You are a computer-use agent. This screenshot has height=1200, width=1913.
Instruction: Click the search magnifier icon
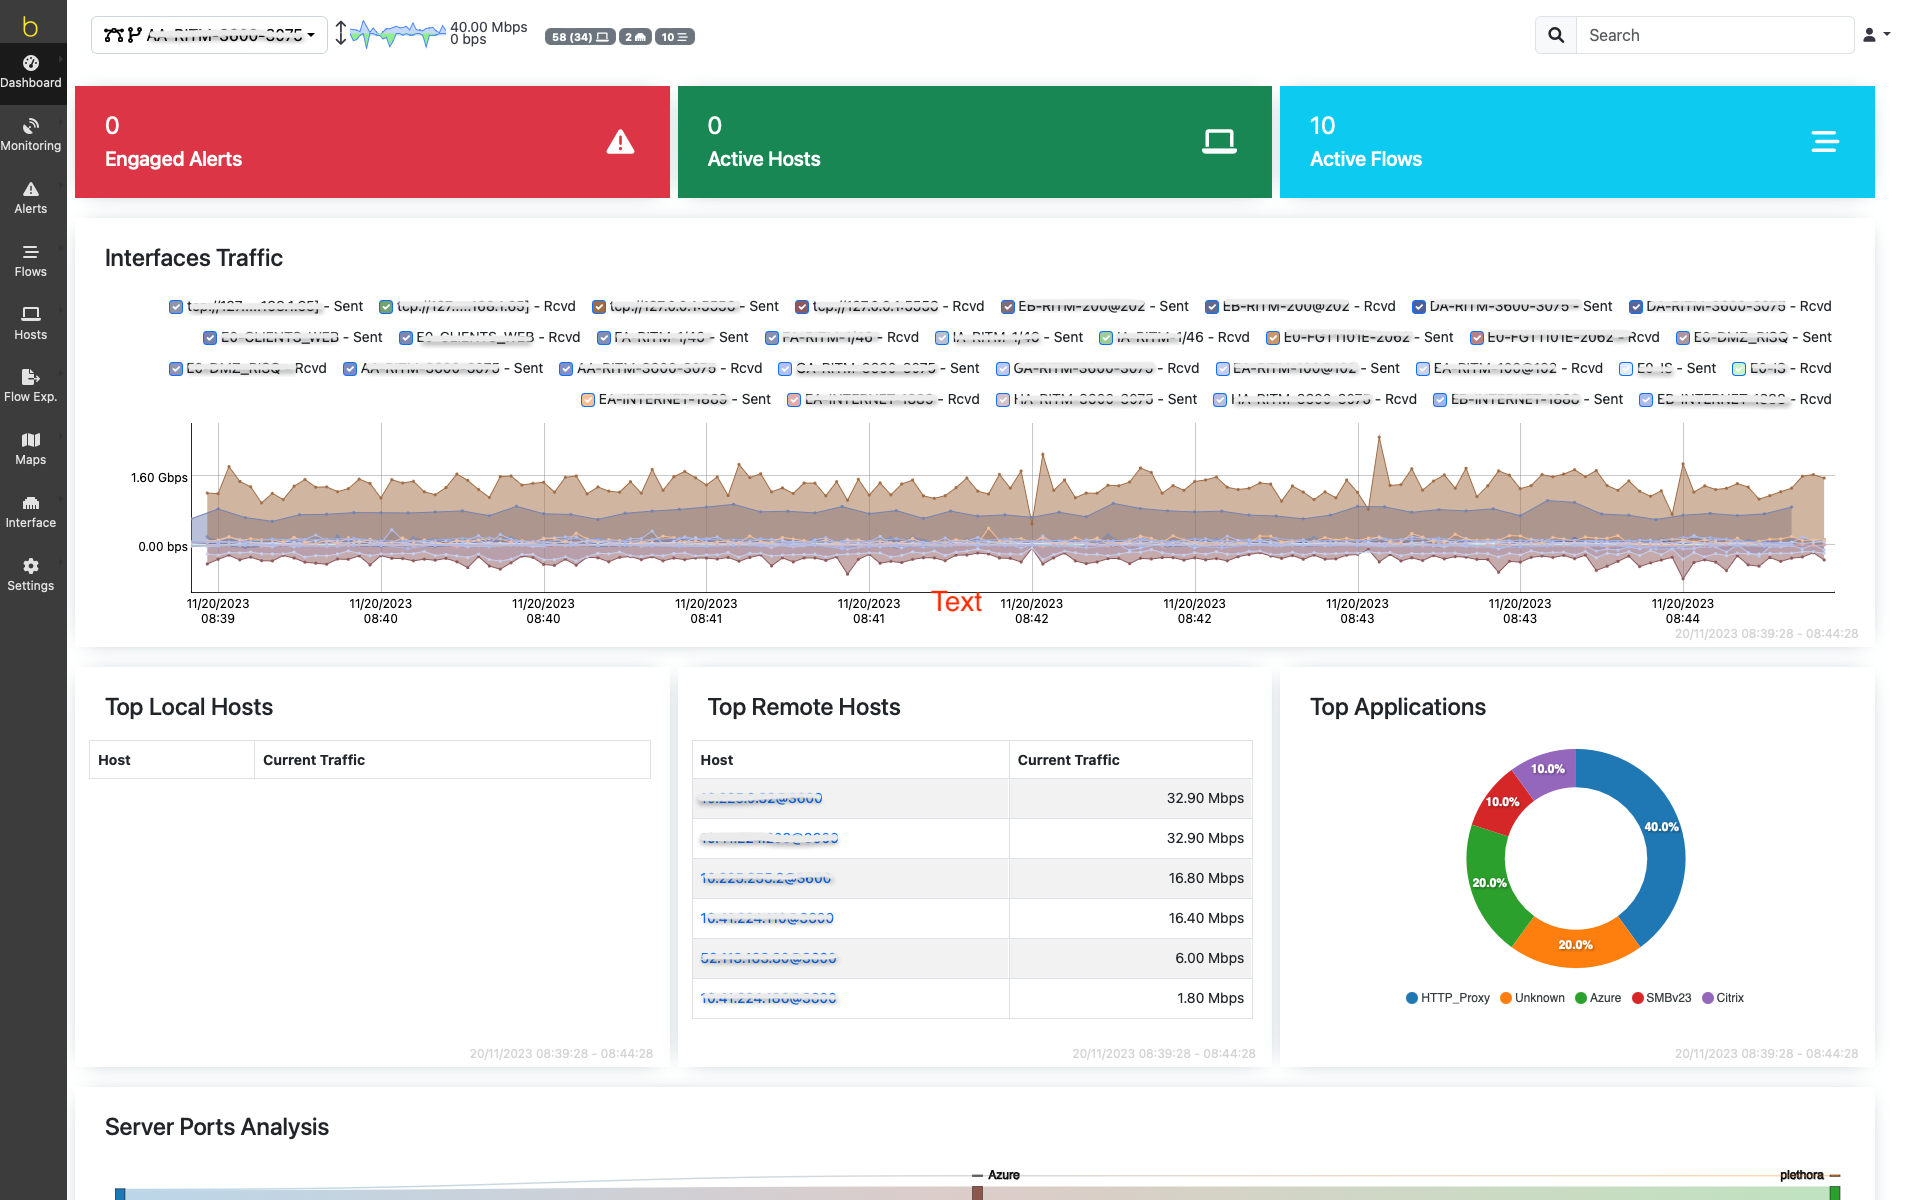(1556, 36)
